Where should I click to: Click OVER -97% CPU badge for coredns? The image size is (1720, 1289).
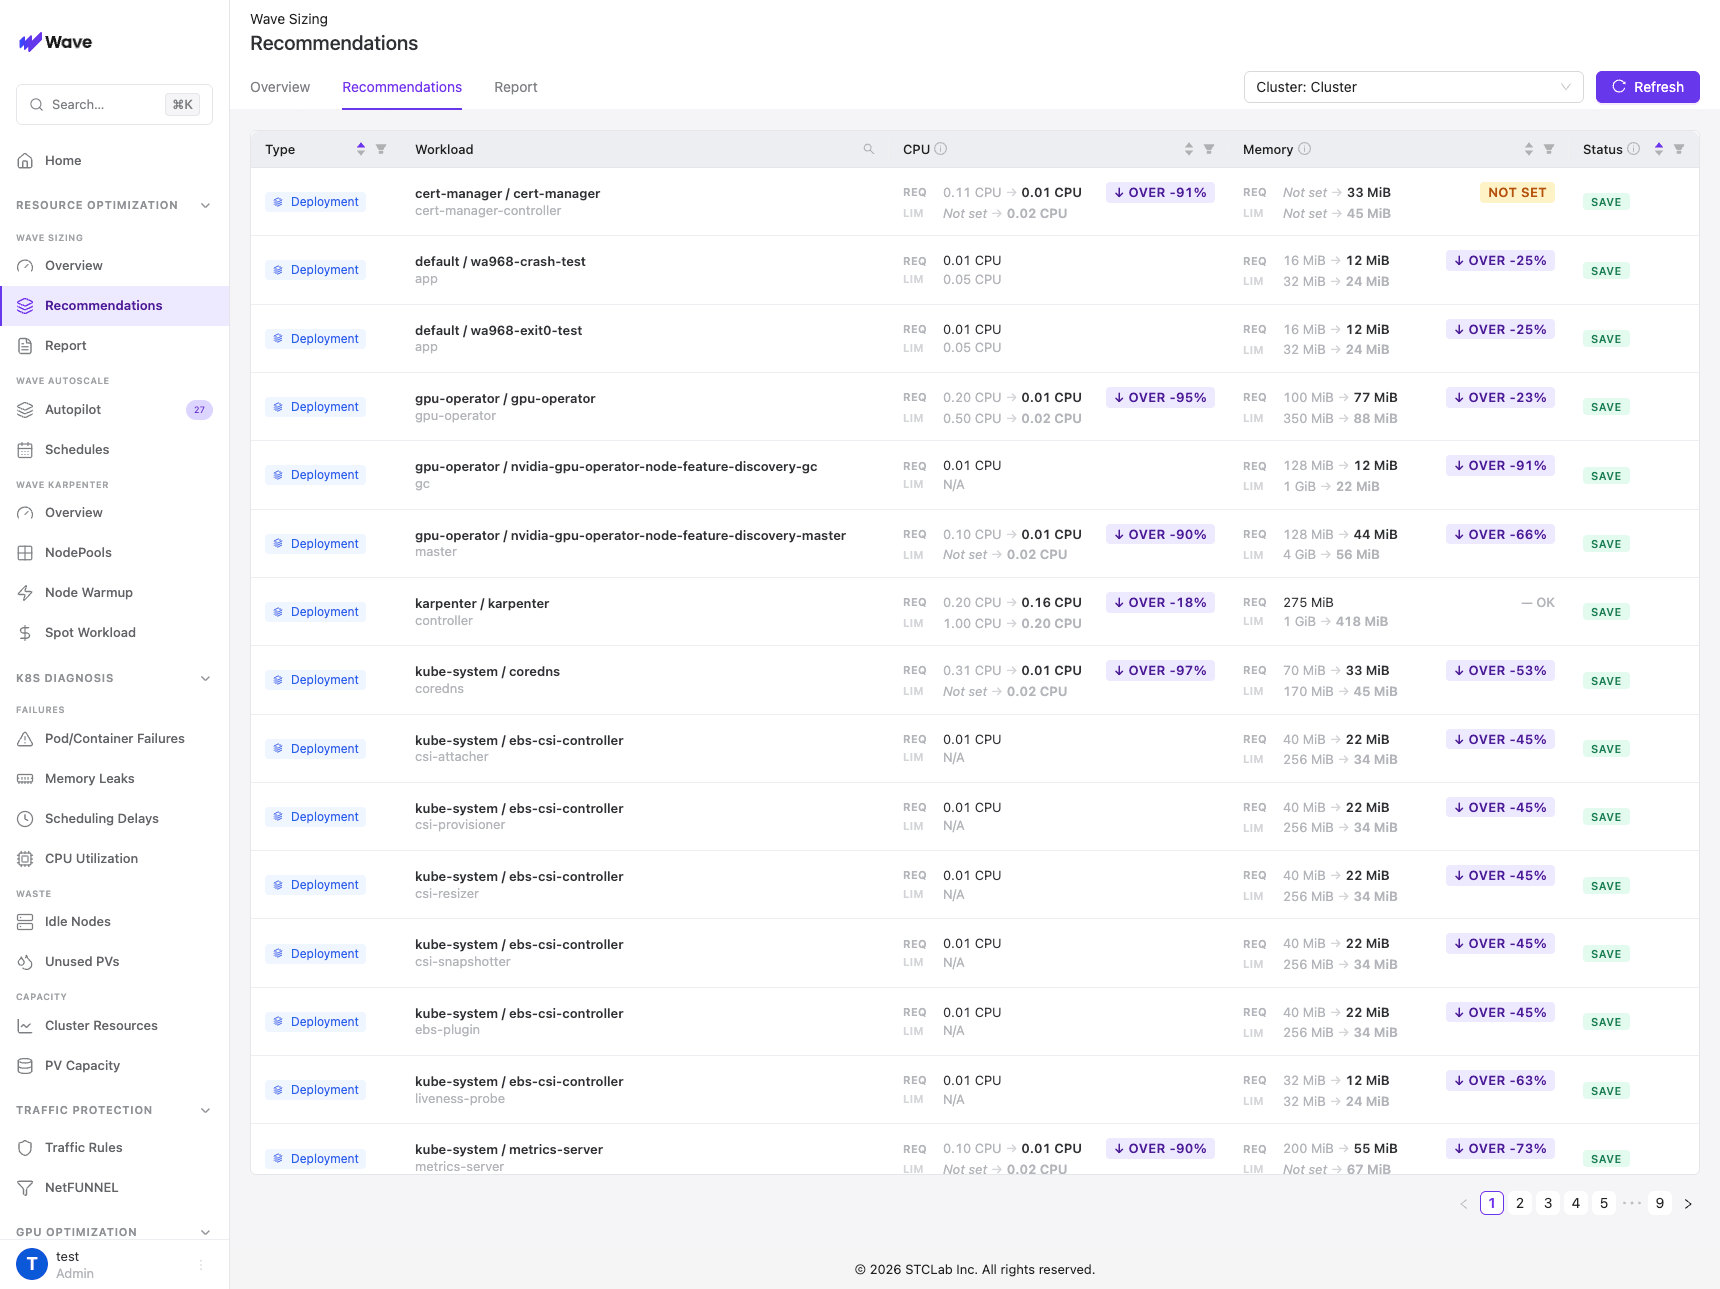pyautogui.click(x=1160, y=671)
